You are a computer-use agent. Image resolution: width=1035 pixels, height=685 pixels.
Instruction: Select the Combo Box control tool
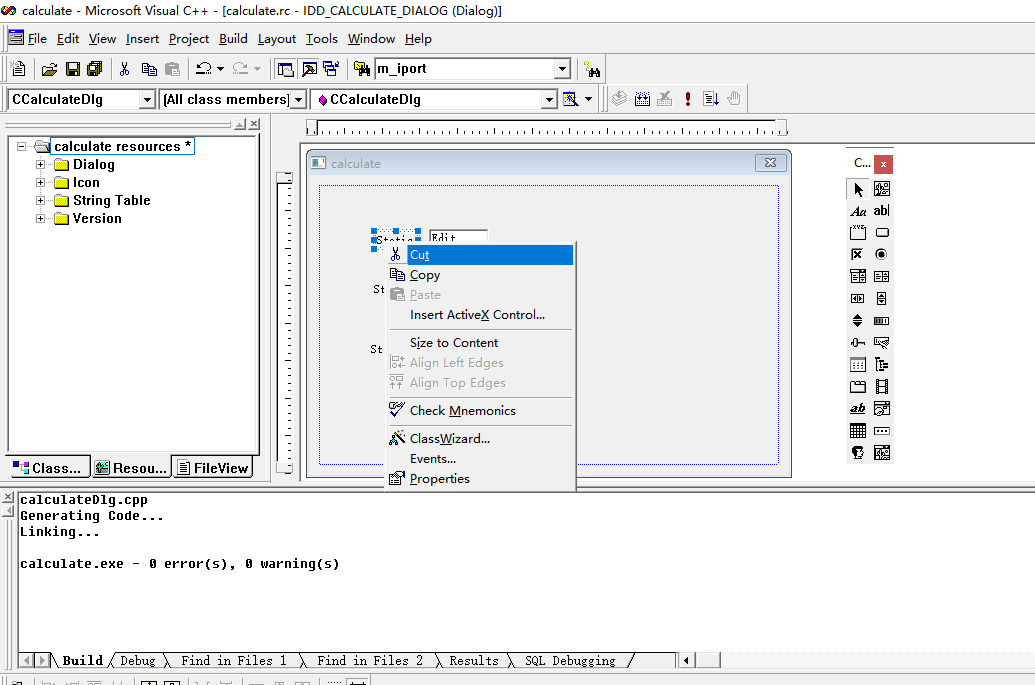click(x=857, y=276)
